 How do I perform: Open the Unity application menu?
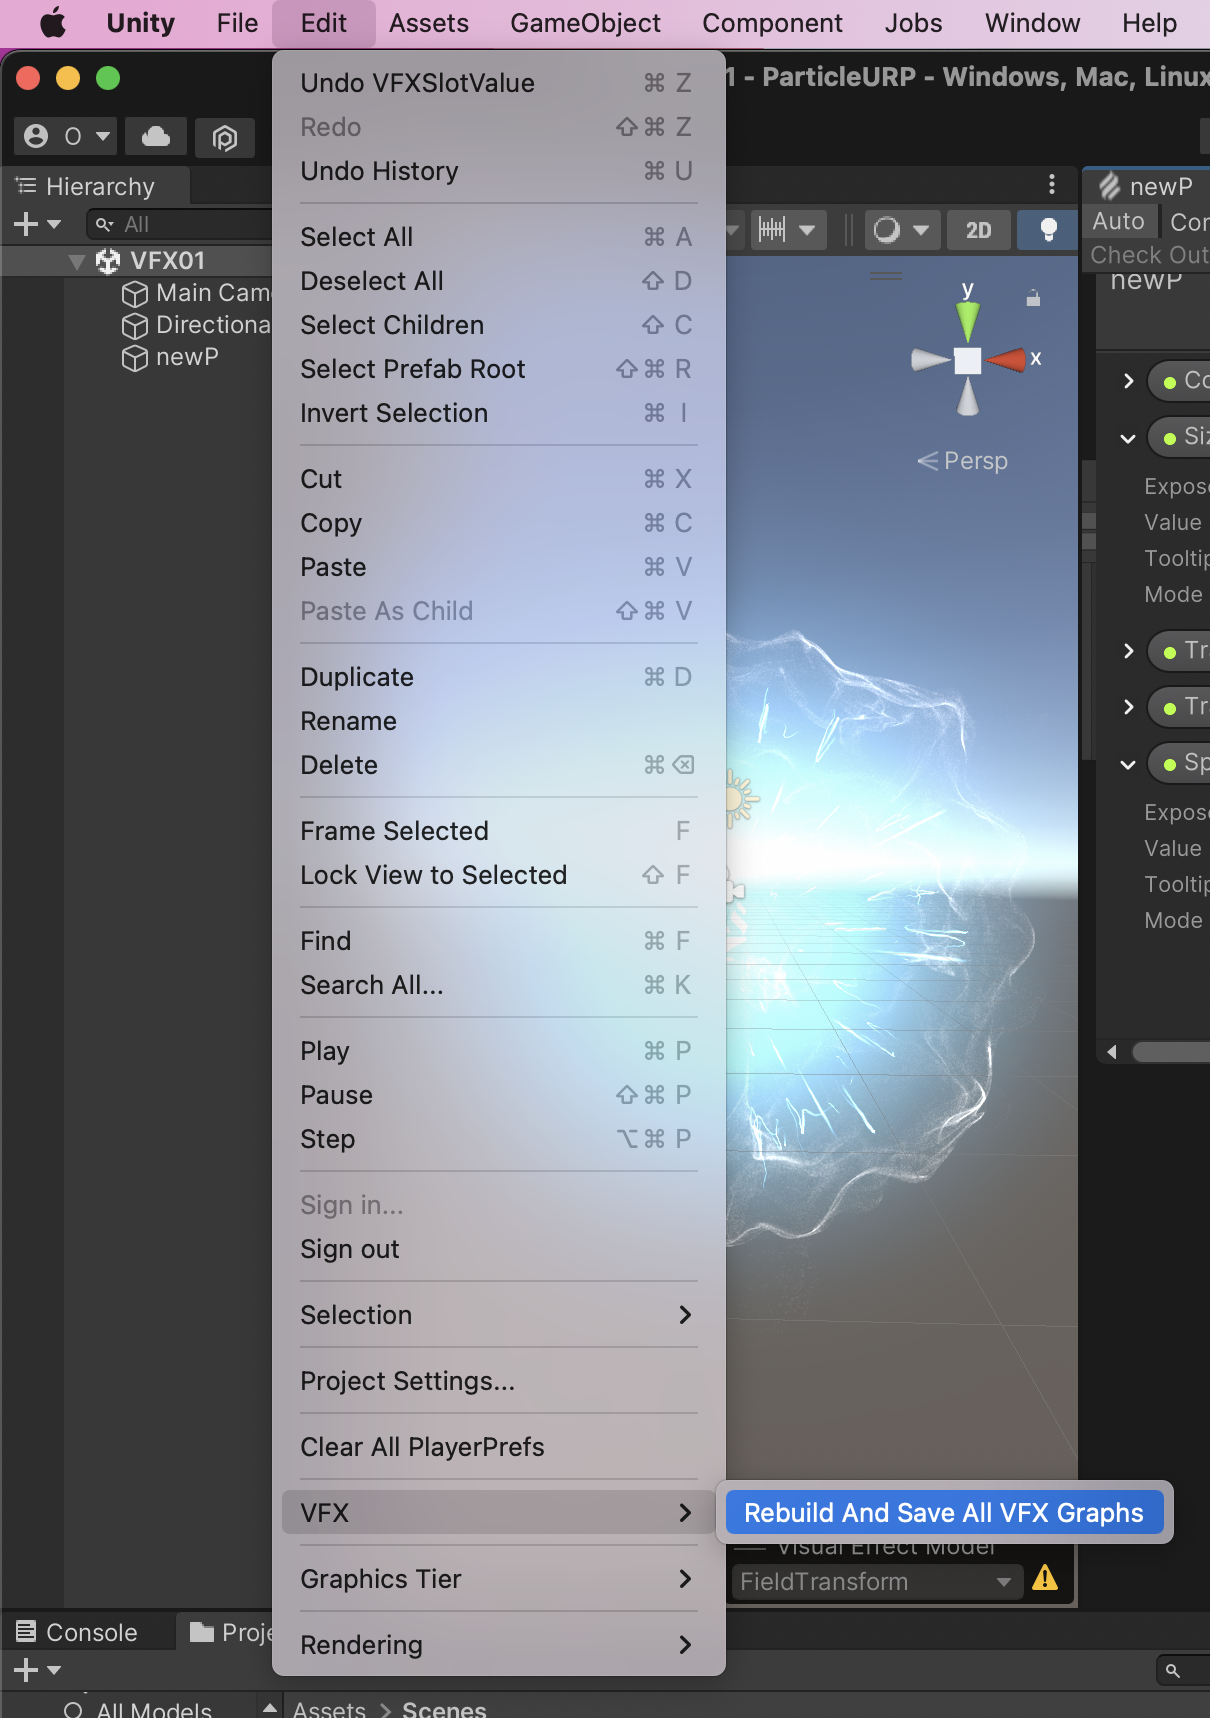point(140,23)
